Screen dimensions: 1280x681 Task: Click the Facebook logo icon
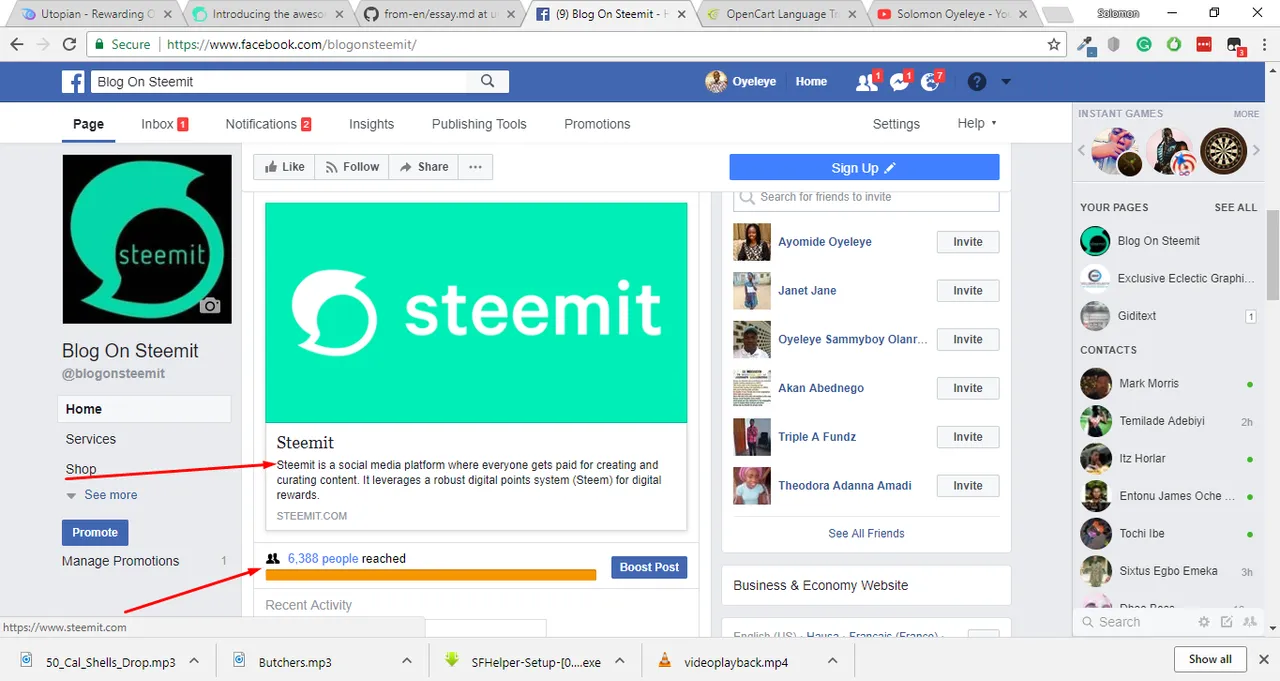tap(72, 82)
